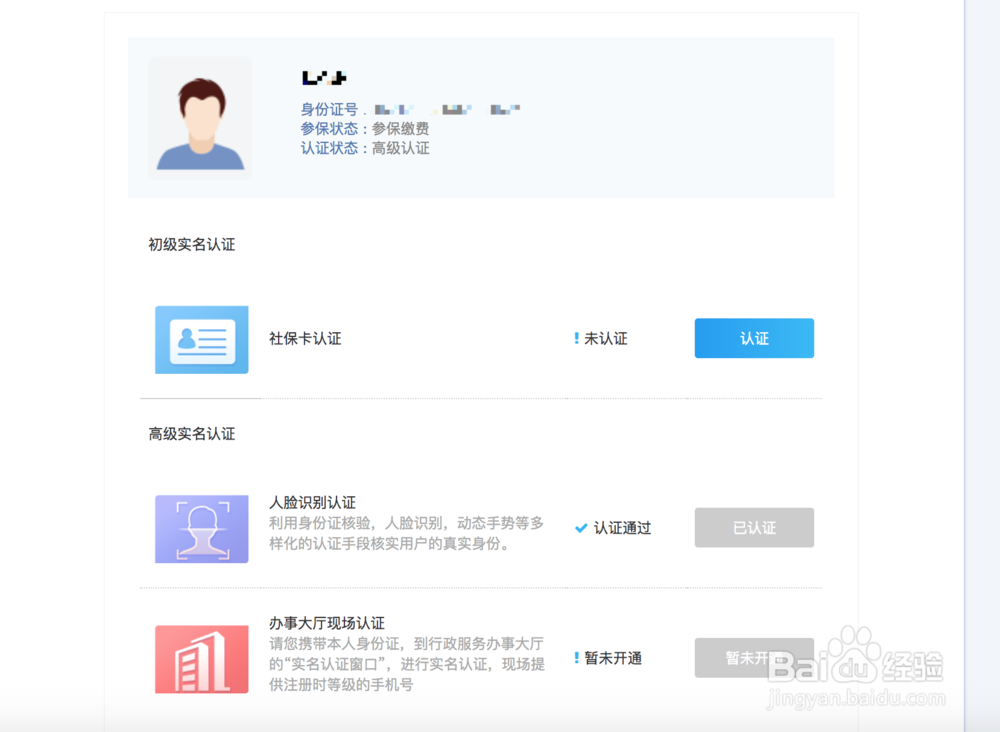Image resolution: width=1000 pixels, height=732 pixels.
Task: Click the blue 认证 button
Action: coord(754,338)
